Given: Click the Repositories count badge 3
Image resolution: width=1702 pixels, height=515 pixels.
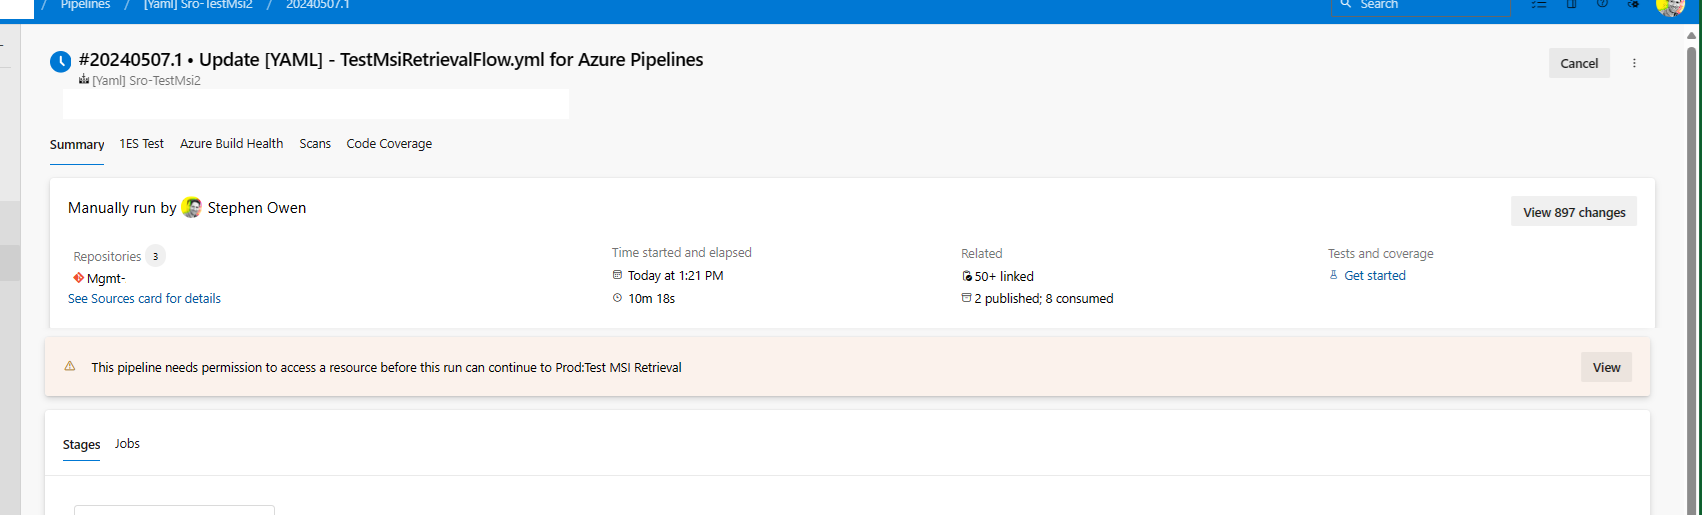Looking at the screenshot, I should coord(155,256).
